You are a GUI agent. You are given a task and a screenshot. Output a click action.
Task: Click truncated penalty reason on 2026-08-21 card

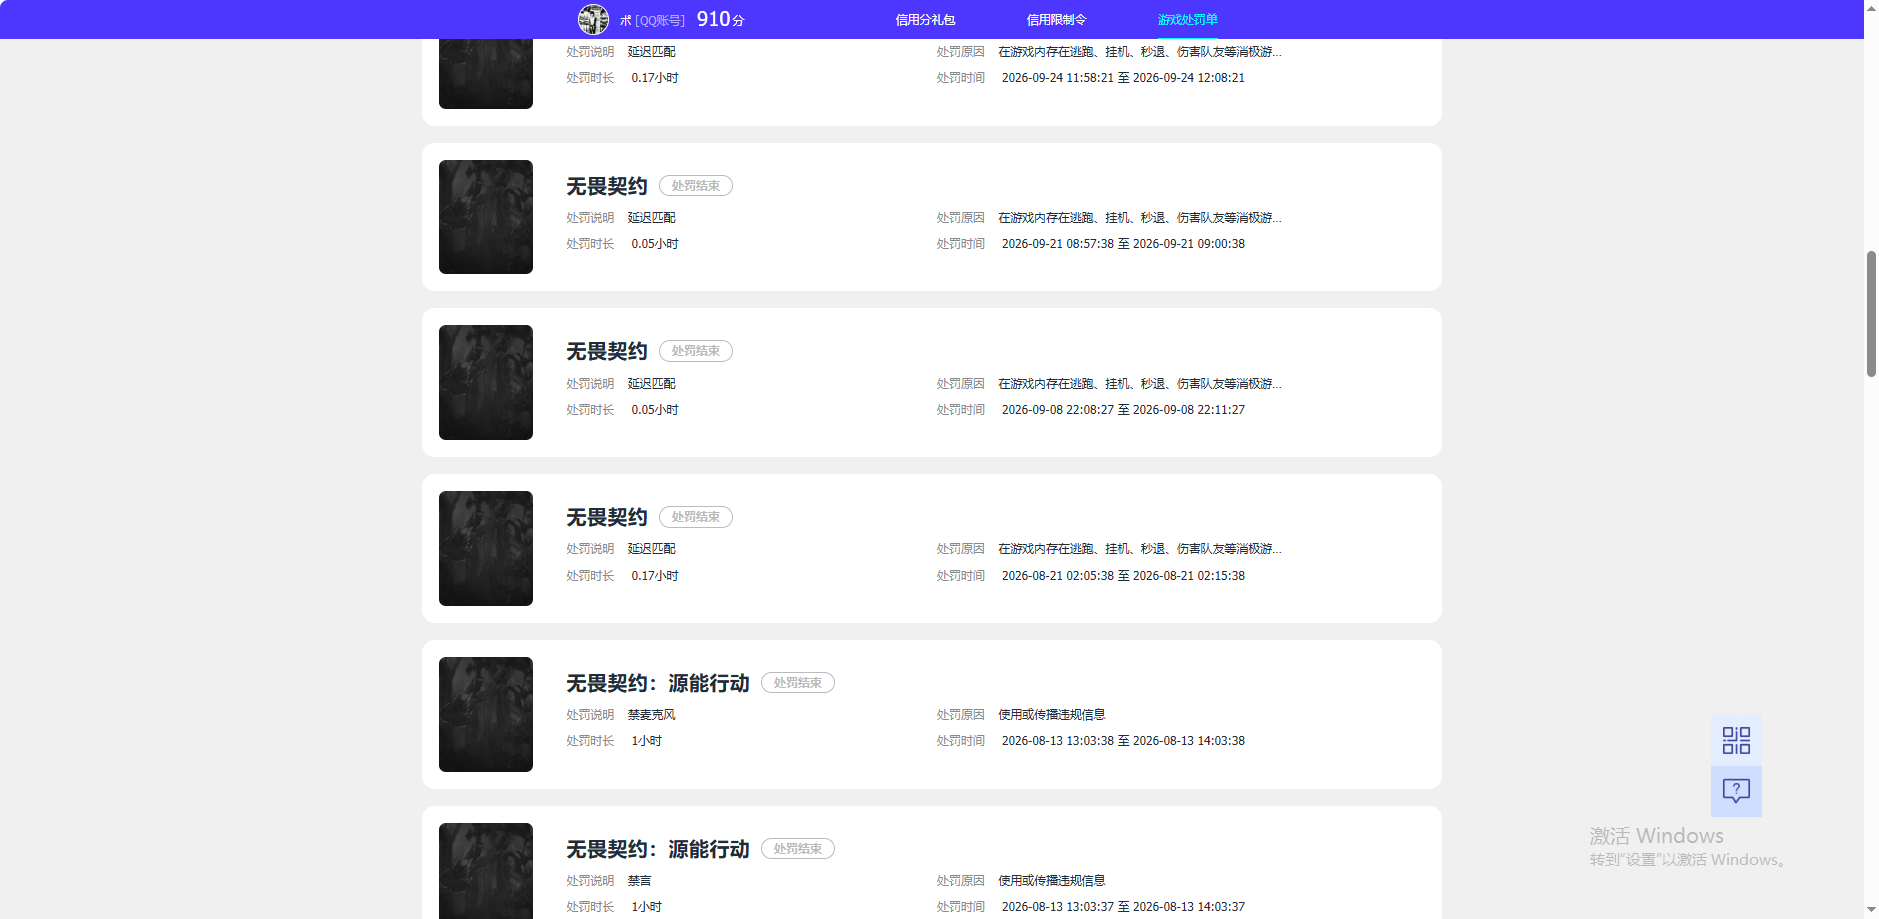tap(1140, 549)
